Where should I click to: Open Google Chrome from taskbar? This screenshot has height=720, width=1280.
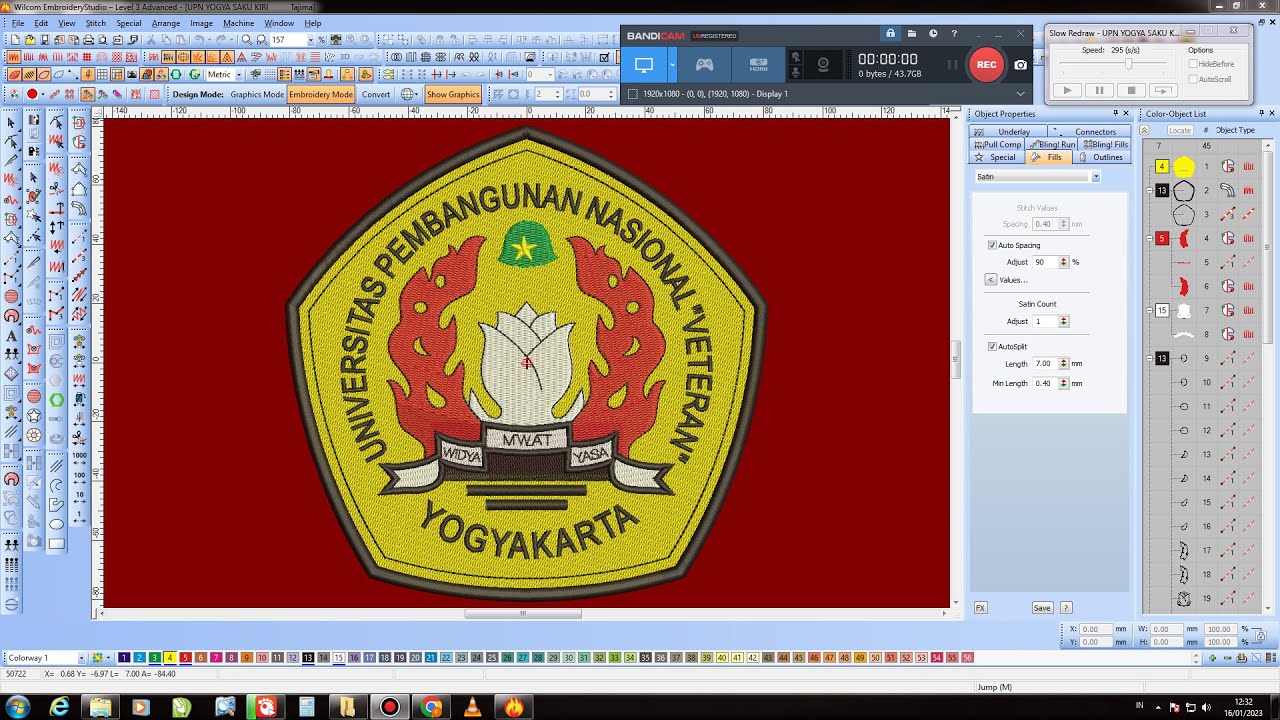pyautogui.click(x=431, y=707)
